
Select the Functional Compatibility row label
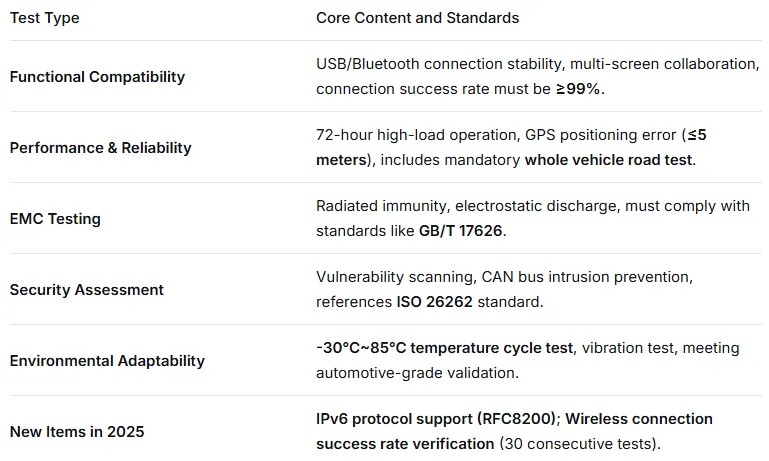97,77
